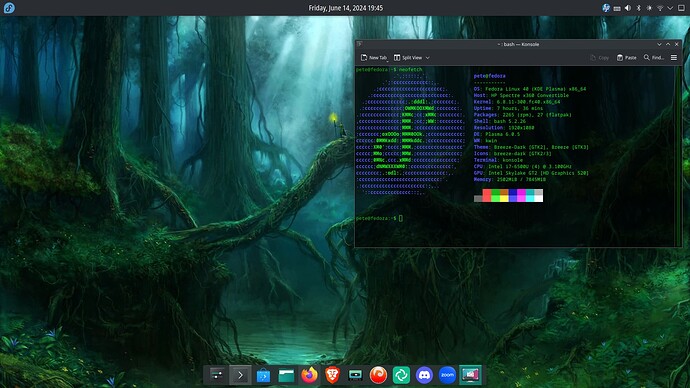Open the circular blue tray applet icon
This screenshot has width=690, height=388.
point(606,8)
